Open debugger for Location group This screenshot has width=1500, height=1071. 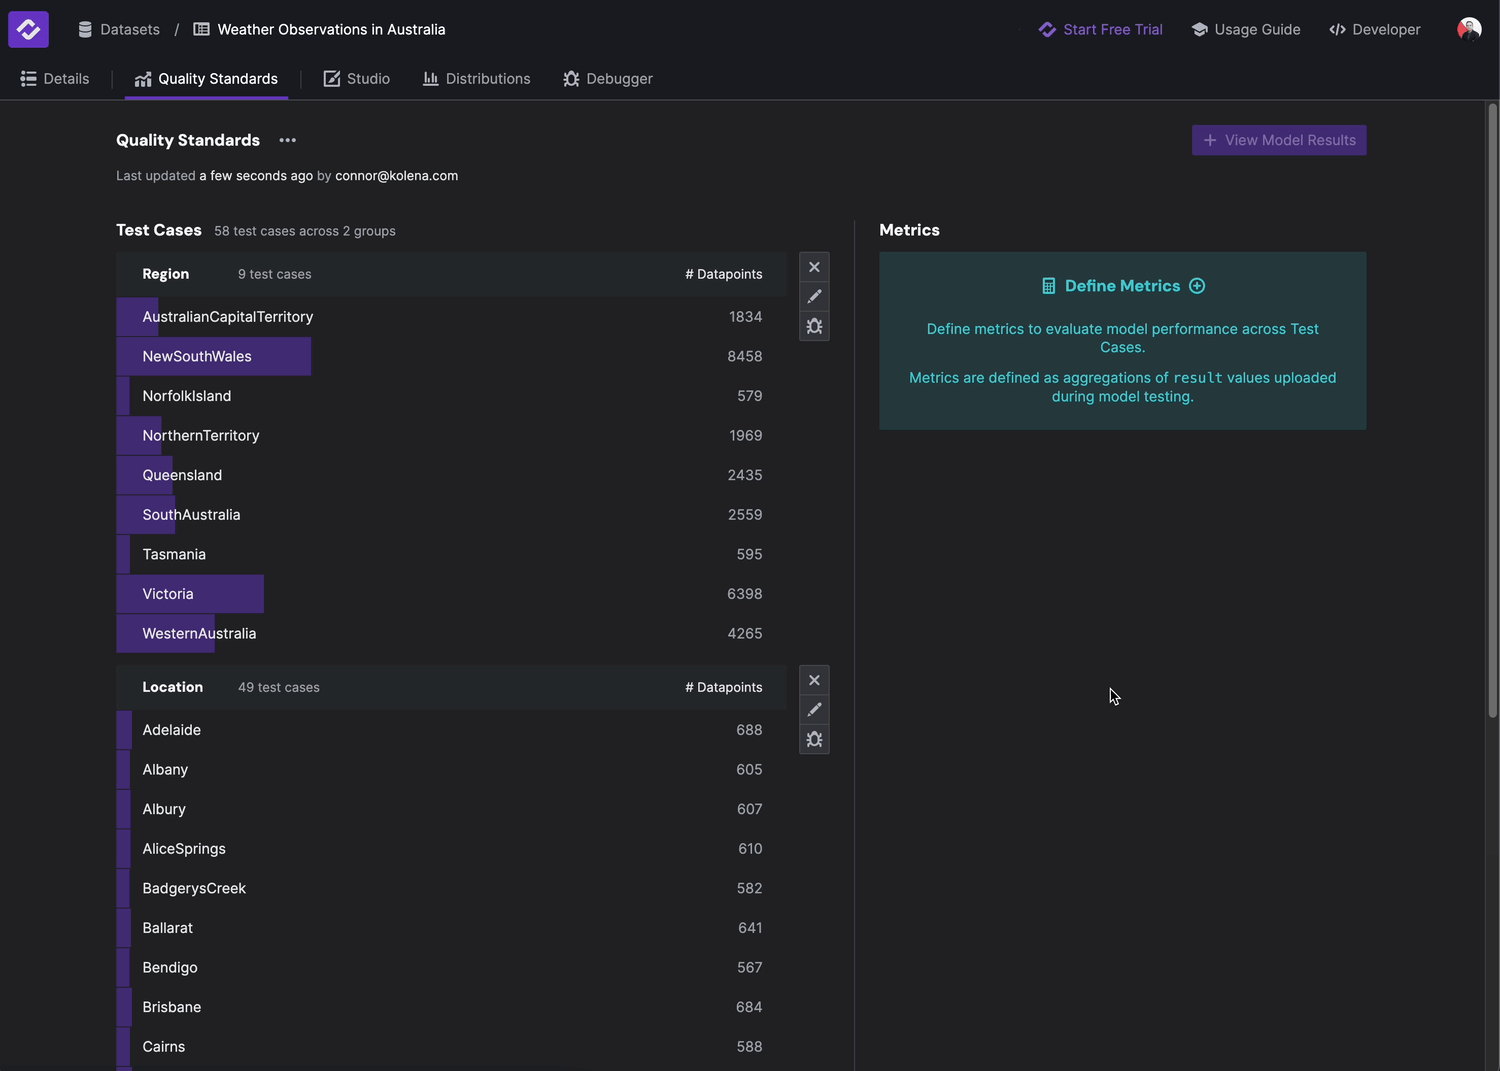[x=814, y=739]
